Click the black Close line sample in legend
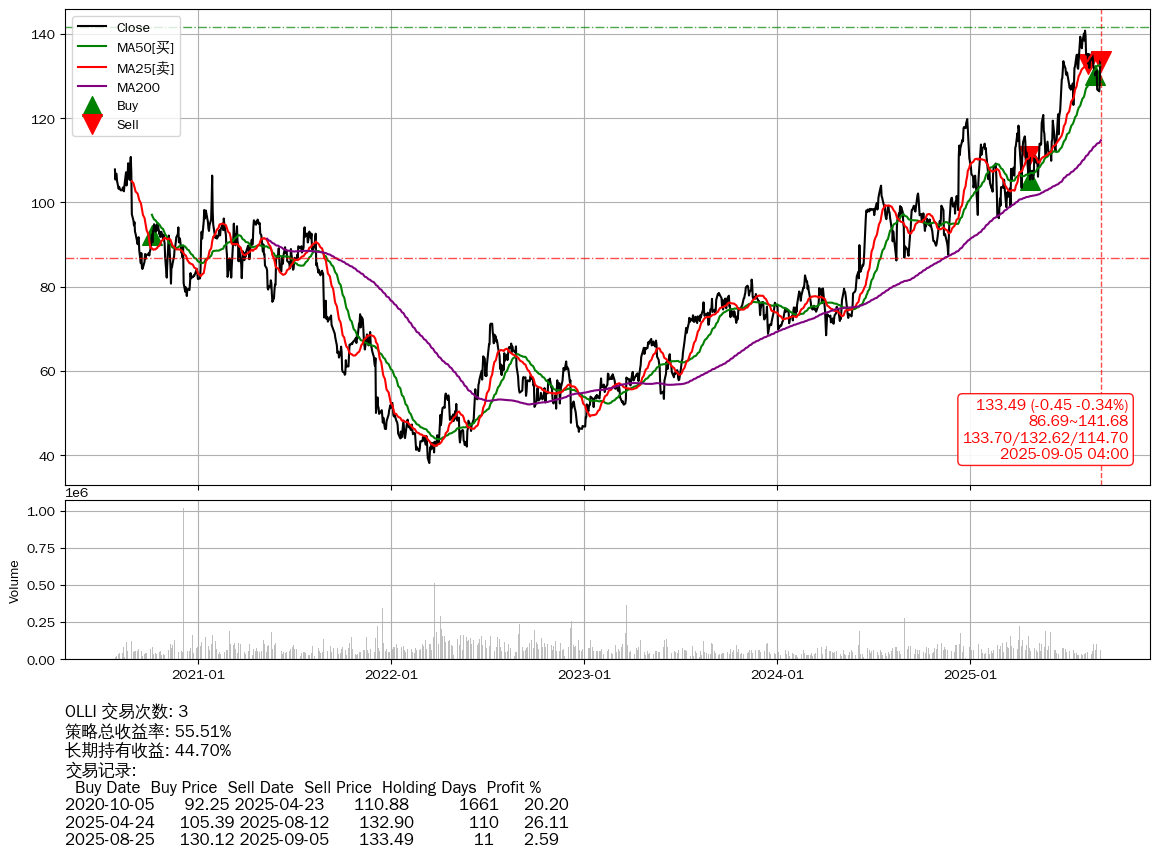Viewport: 1160px width, 857px height. tap(92, 28)
